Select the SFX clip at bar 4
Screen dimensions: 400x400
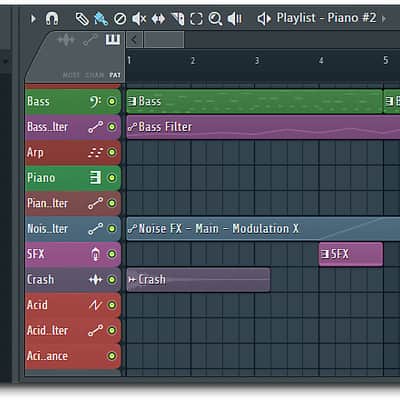[x=351, y=254]
